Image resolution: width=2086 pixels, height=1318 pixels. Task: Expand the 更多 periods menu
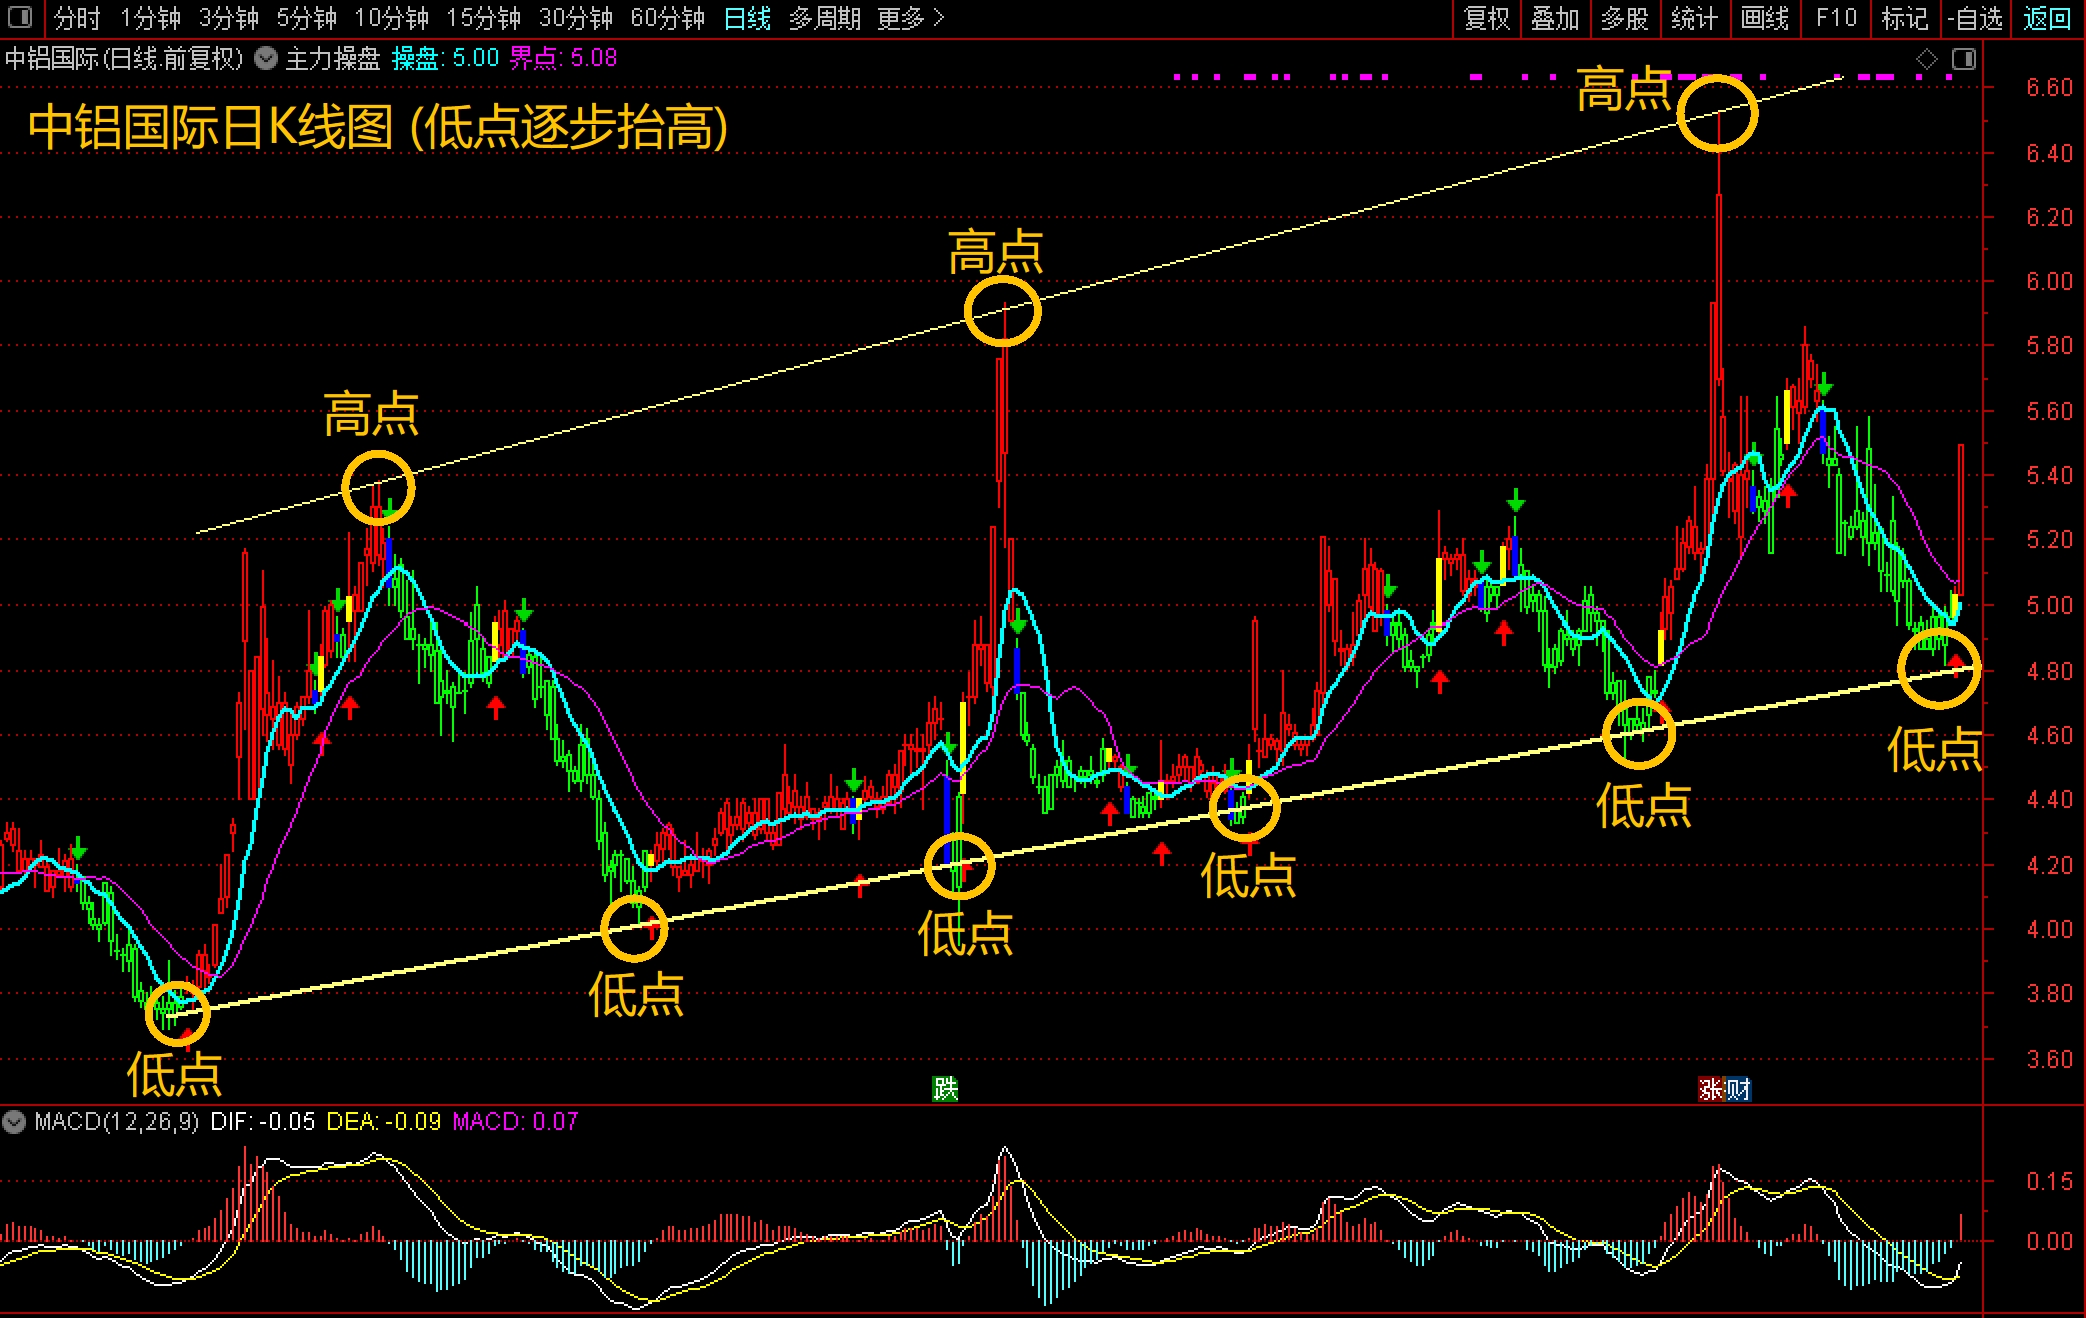910,18
